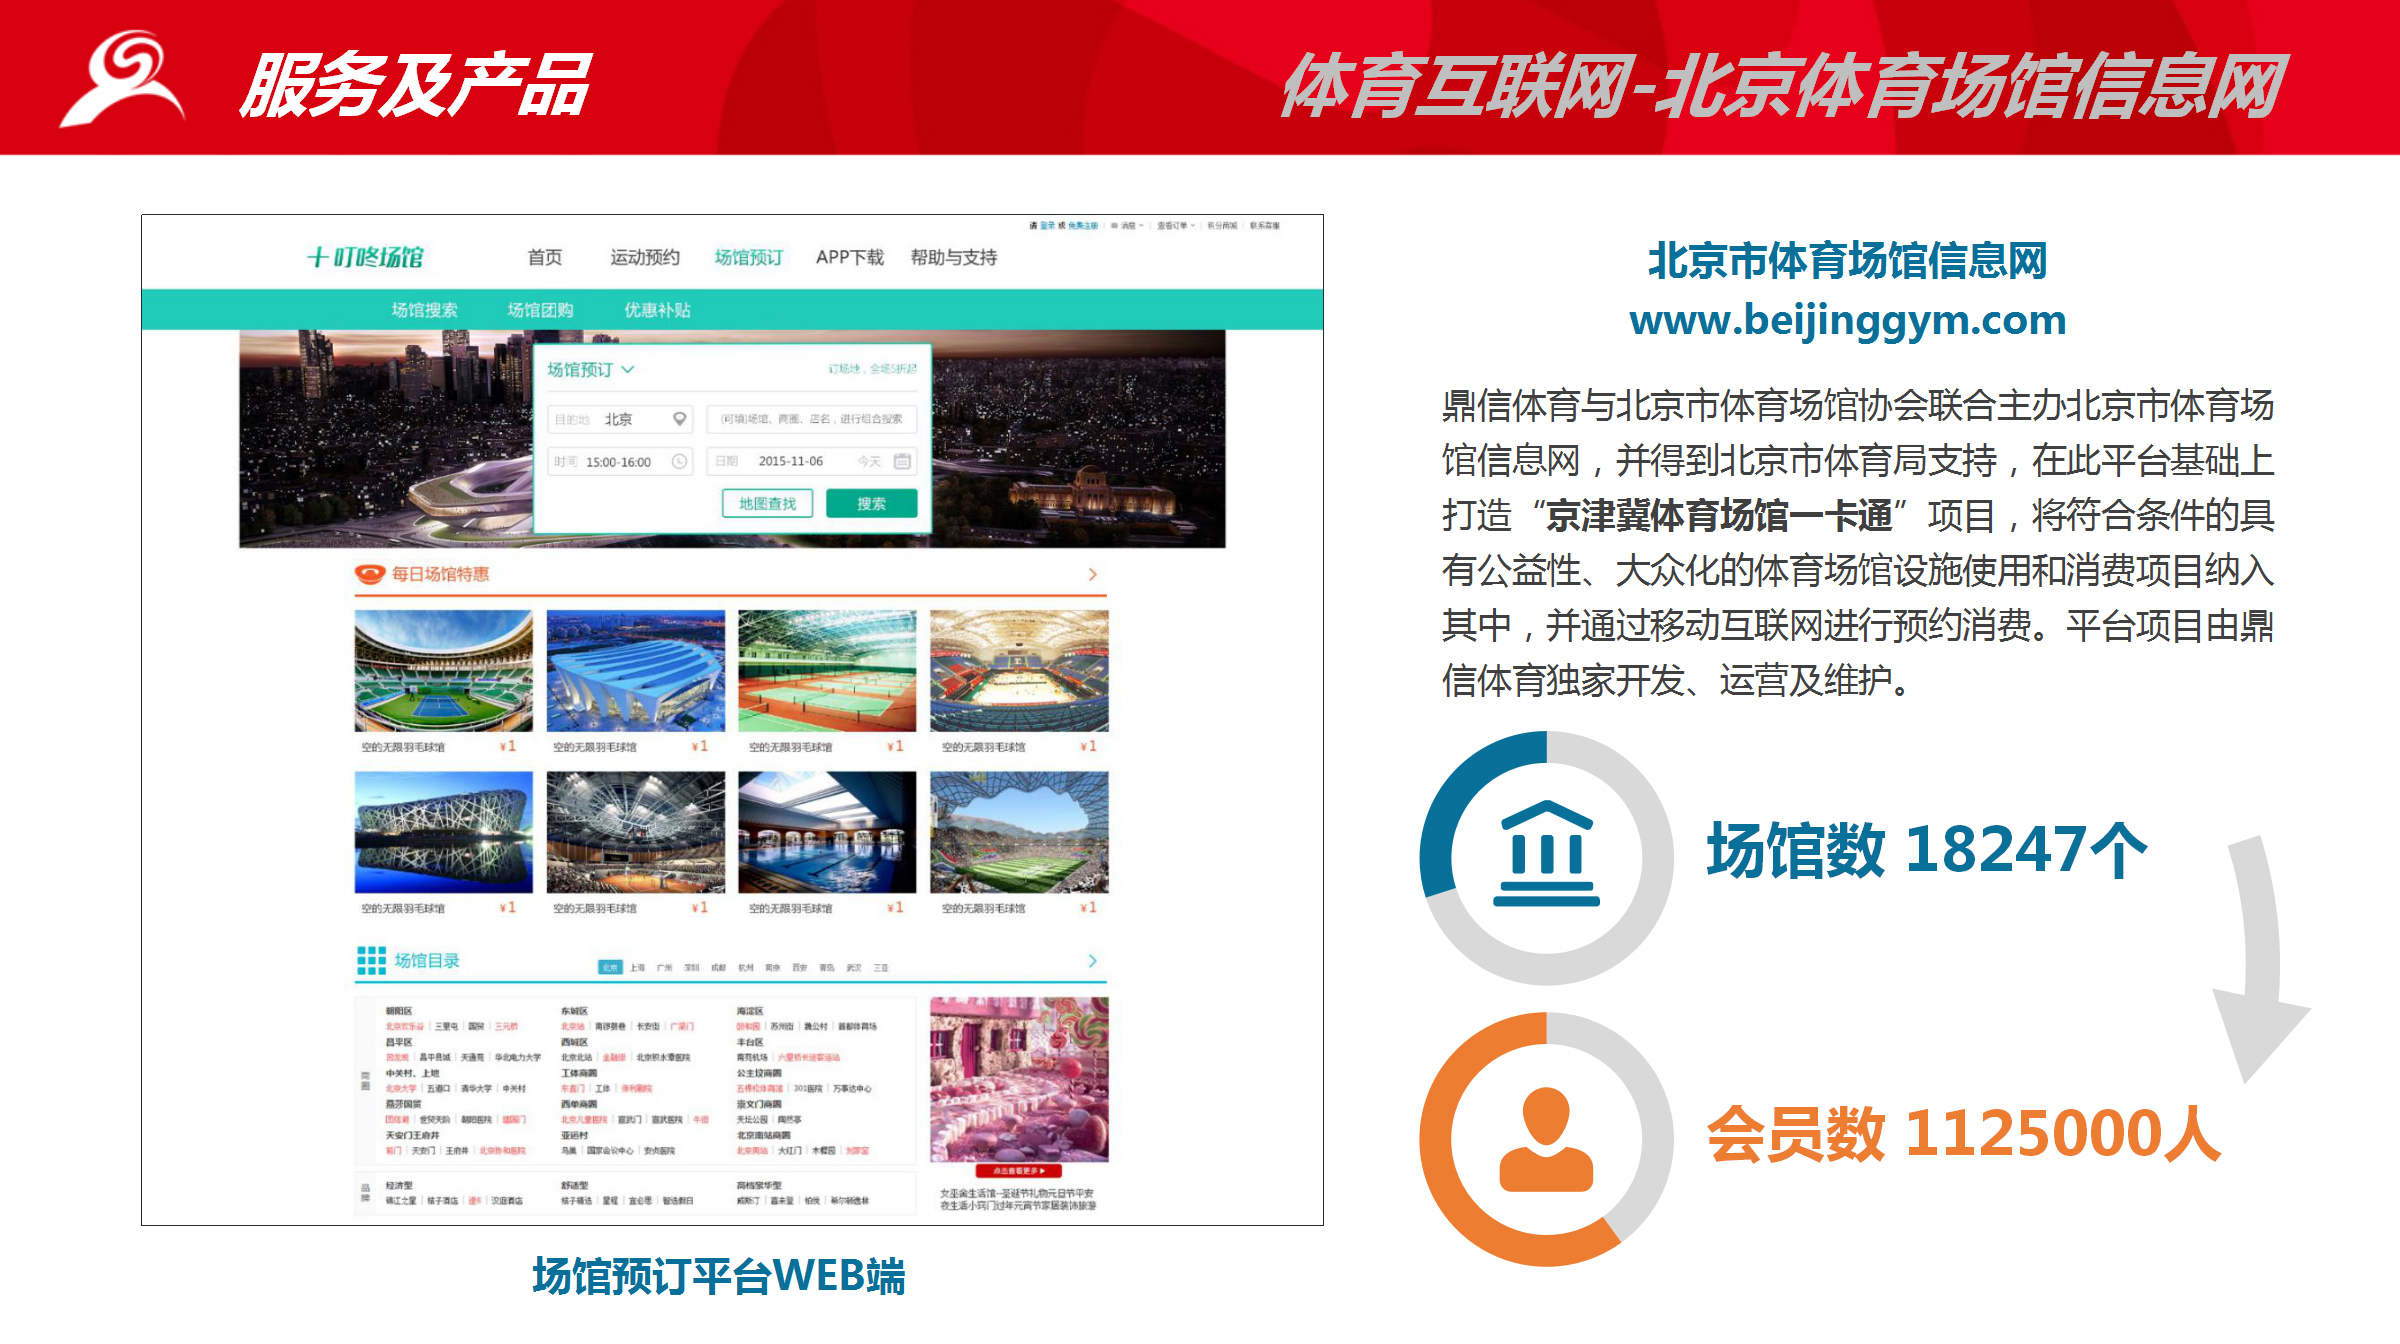Click the blue venue building icon
The width and height of the screenshot is (2400, 1344).
(1546, 854)
